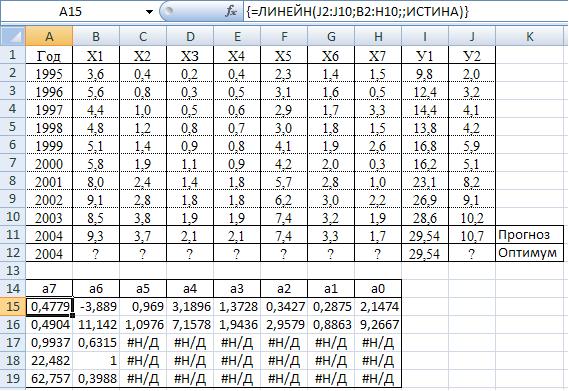Screen dimensions: 569x391
Task: Select column C header
Action: tap(143, 36)
